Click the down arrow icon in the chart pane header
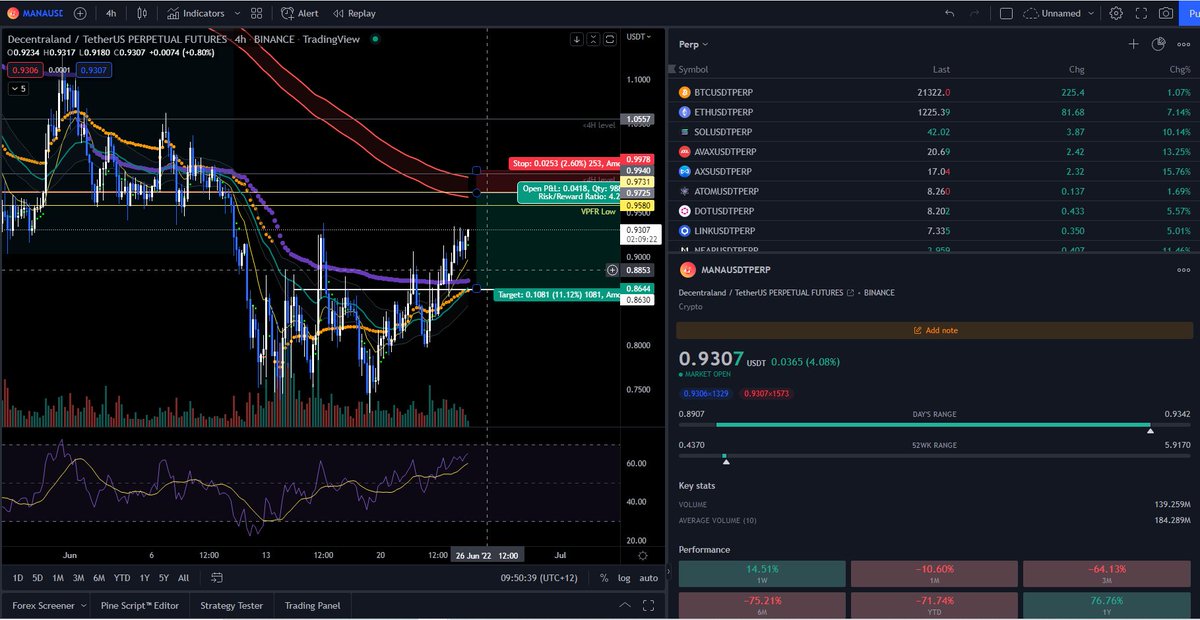The image size is (1200, 620). click(x=577, y=39)
